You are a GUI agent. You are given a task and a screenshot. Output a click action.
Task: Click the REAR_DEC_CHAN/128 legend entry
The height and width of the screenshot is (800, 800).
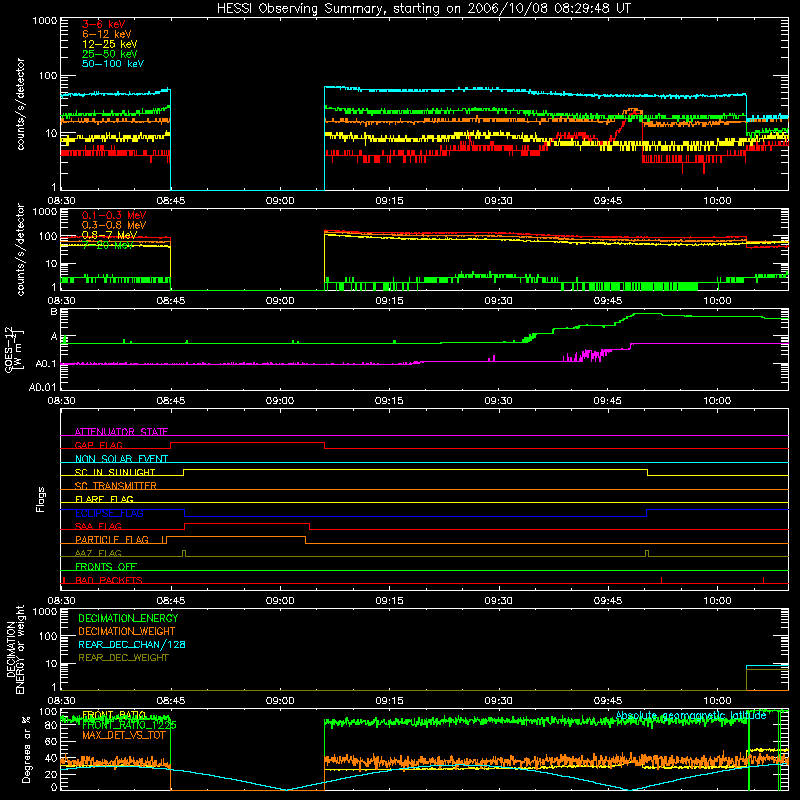132,645
